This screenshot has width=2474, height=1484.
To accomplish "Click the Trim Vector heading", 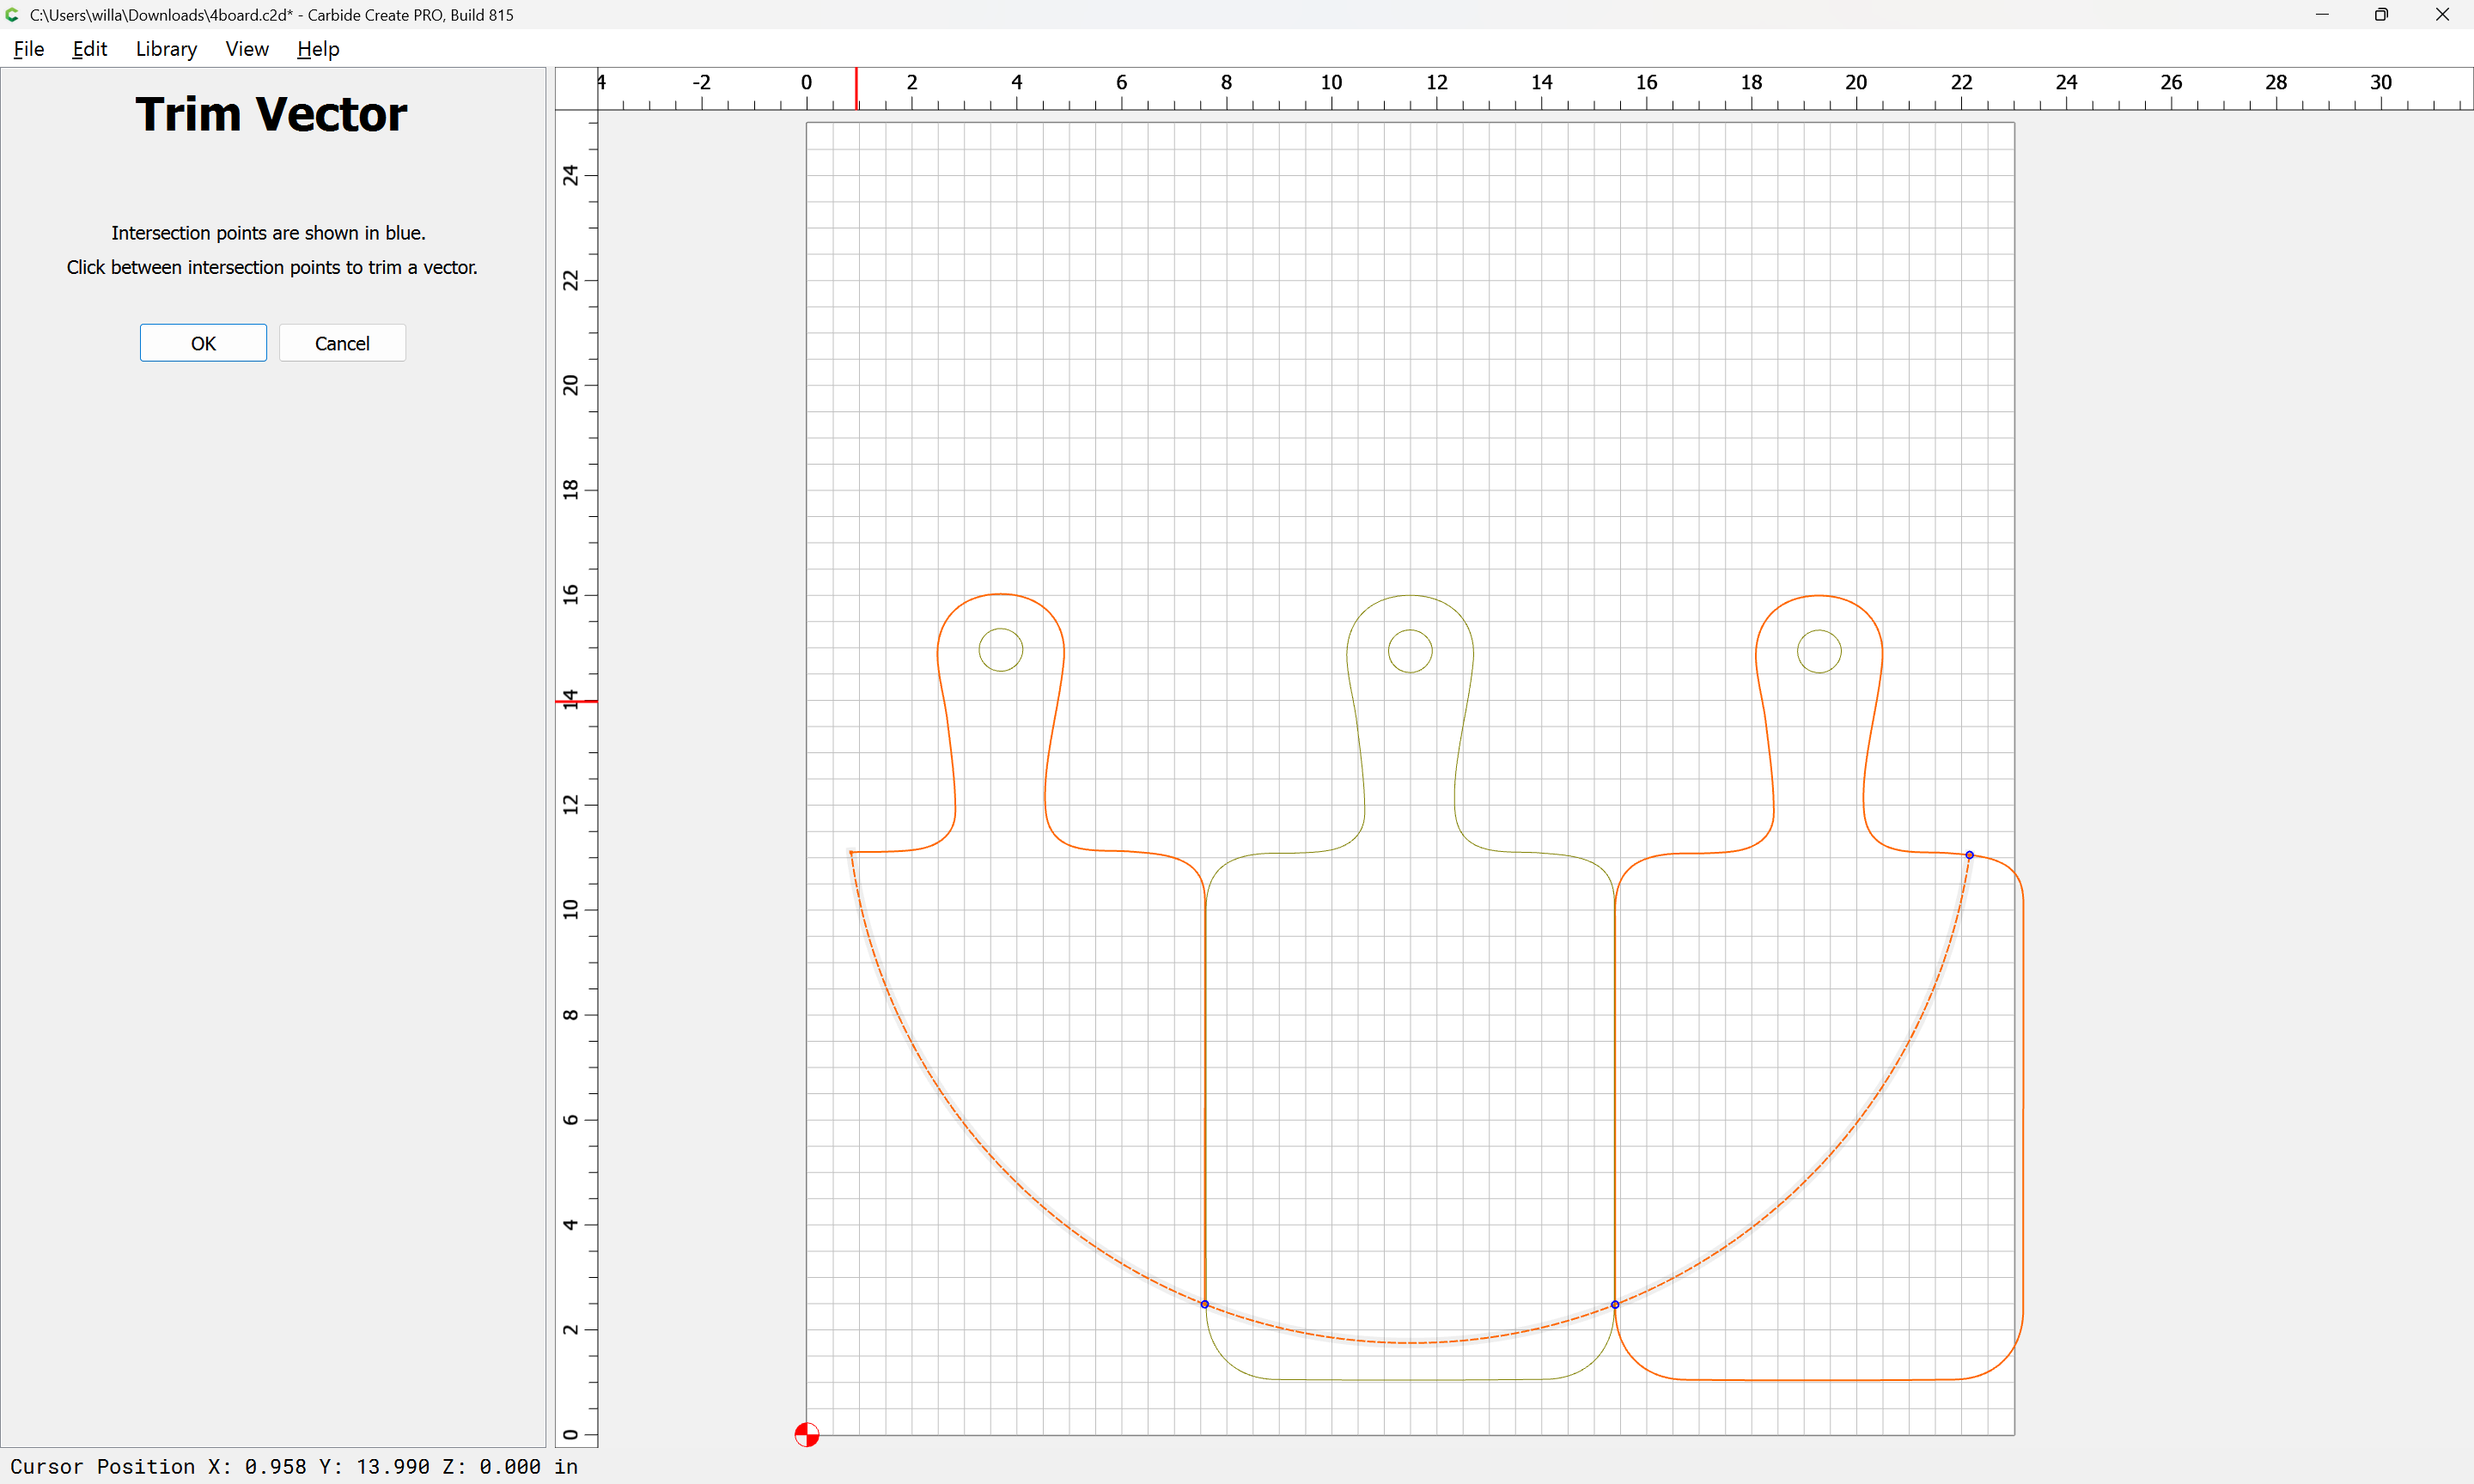I will pyautogui.click(x=271, y=114).
